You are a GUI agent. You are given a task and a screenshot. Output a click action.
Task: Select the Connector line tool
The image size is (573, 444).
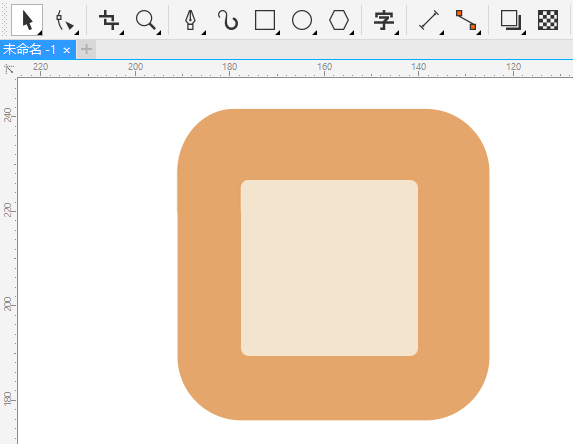tap(466, 20)
